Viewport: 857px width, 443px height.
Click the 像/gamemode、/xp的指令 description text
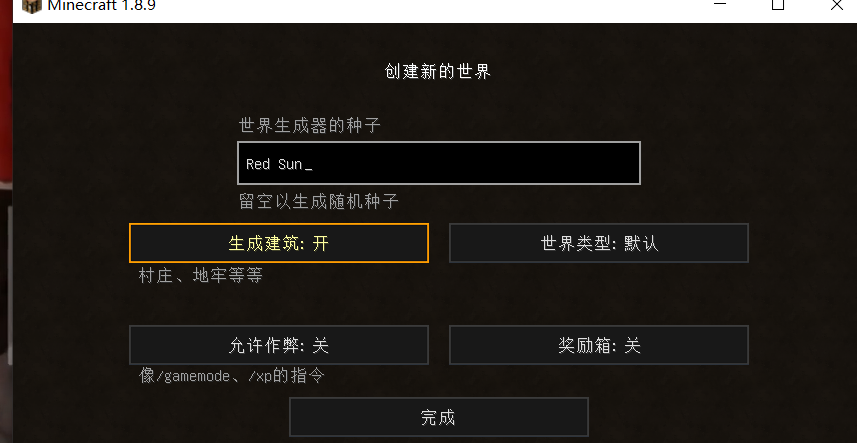(x=232, y=376)
